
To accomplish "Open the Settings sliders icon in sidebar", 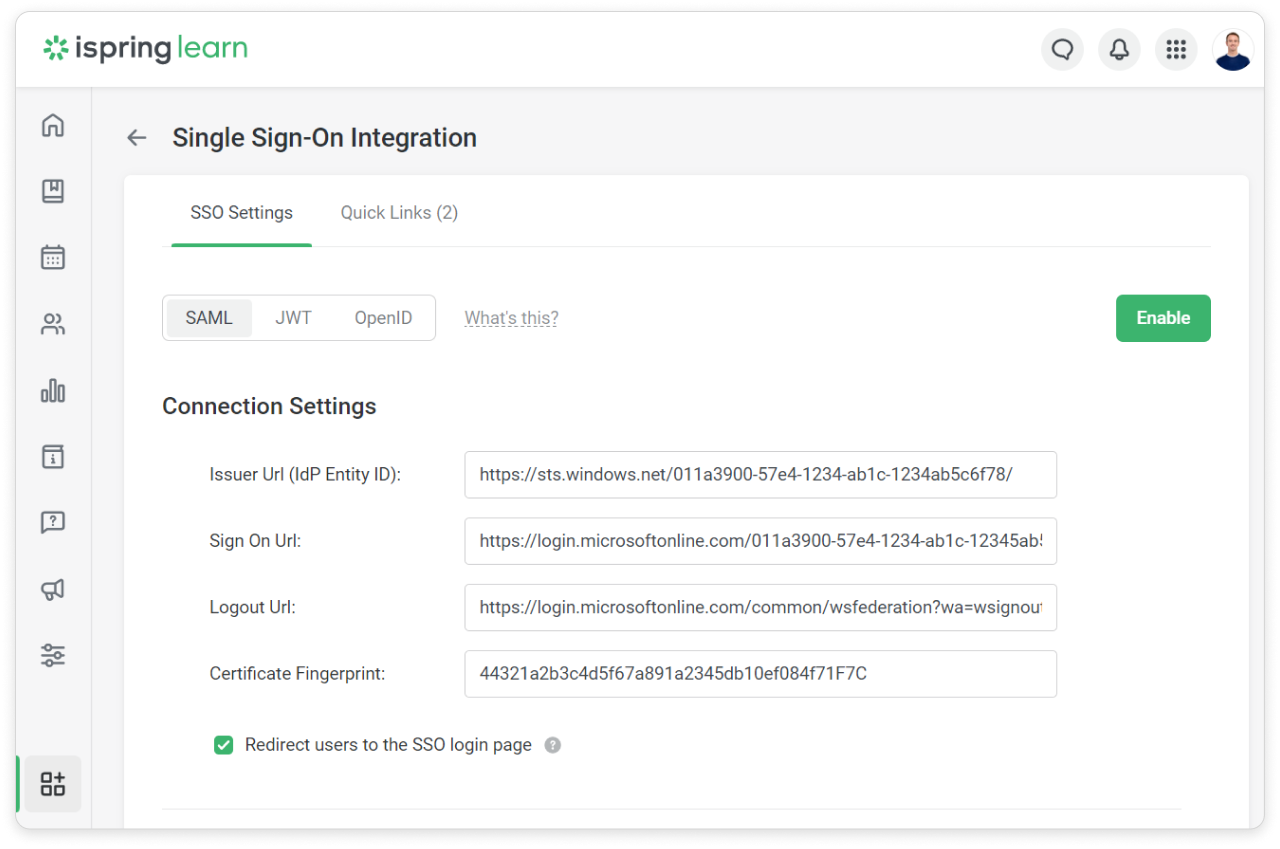I will coord(52,655).
